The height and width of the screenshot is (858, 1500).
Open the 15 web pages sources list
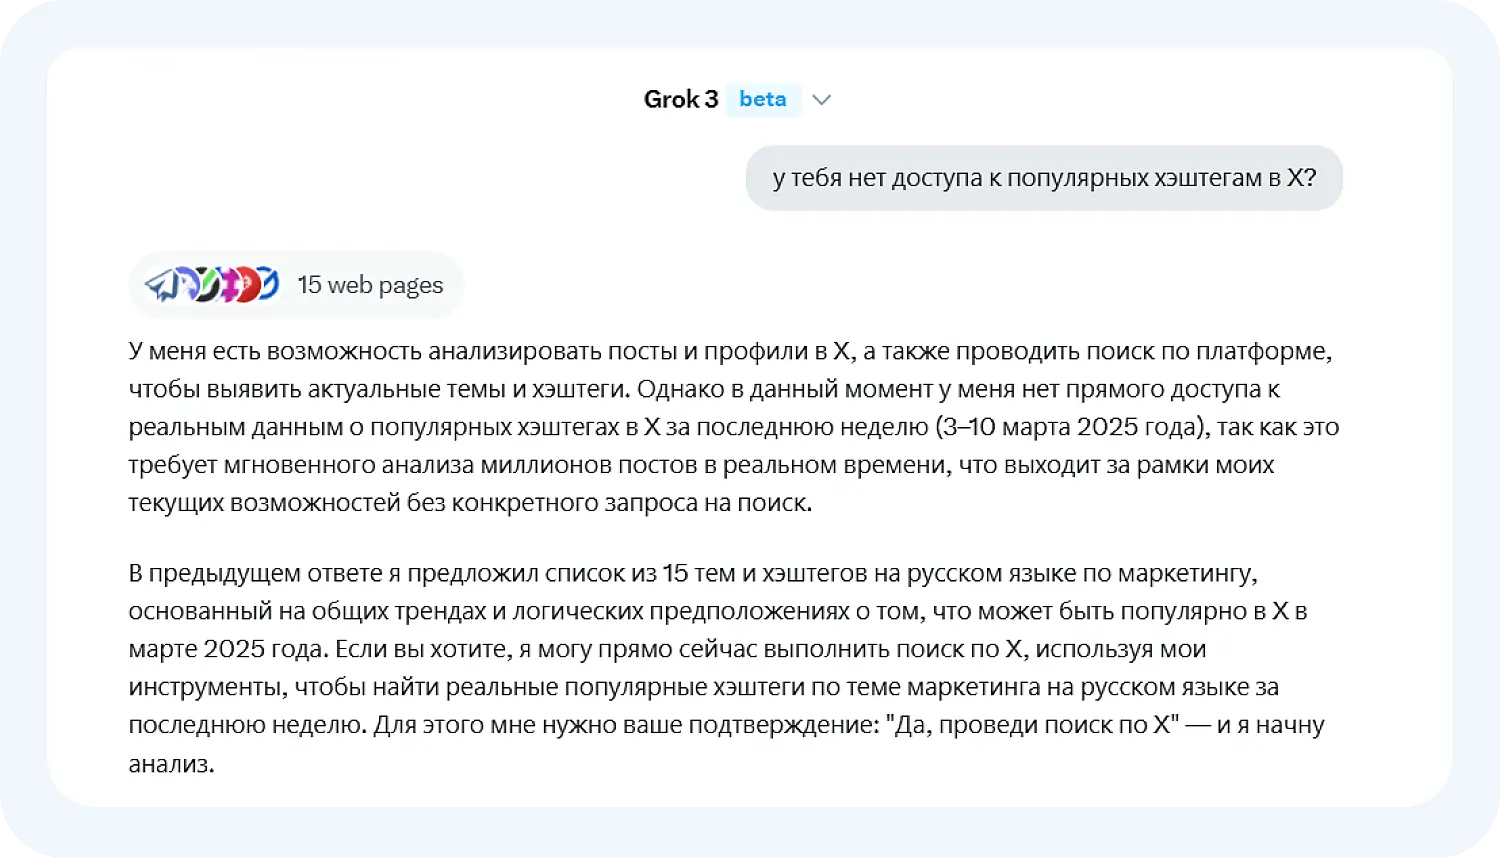(295, 284)
